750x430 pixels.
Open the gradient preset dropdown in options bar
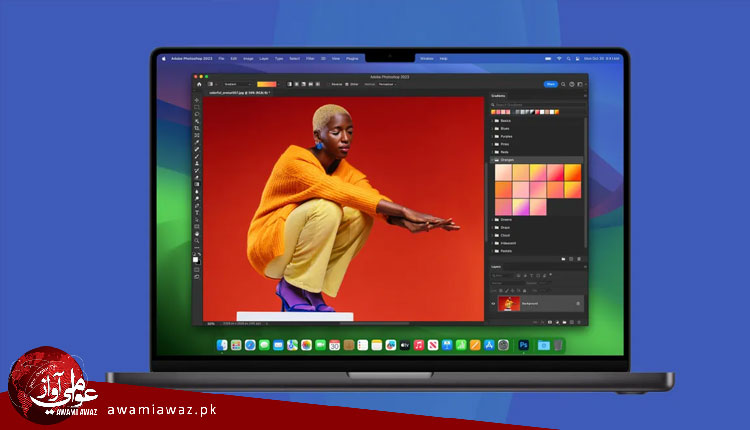266,84
